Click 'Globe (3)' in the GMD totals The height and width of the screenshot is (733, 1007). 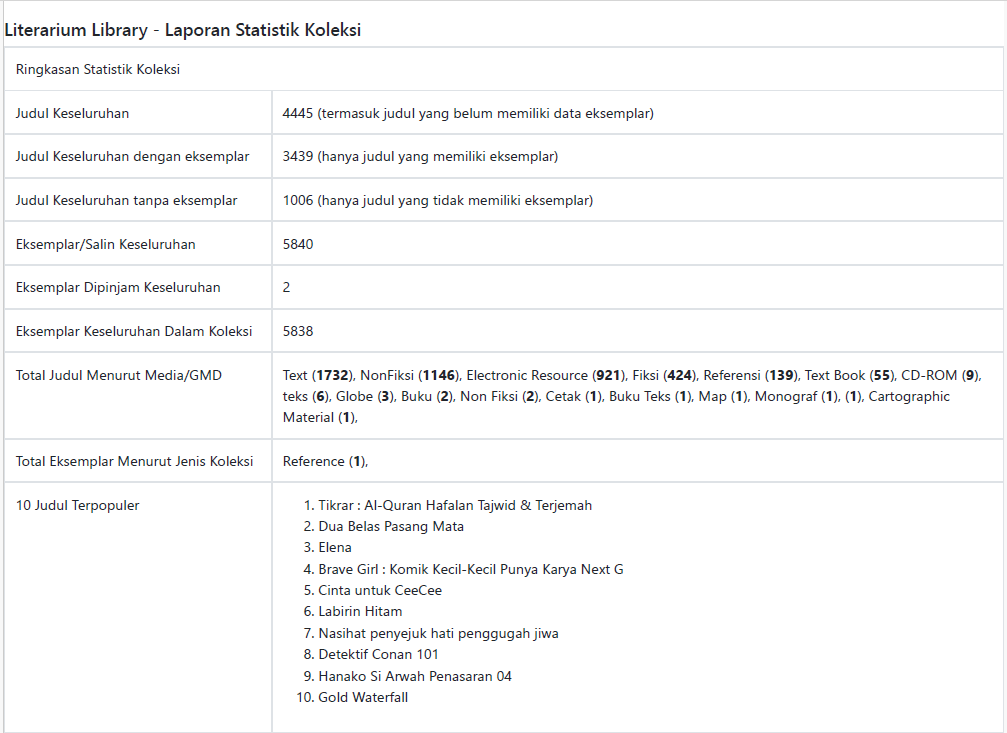364,396
